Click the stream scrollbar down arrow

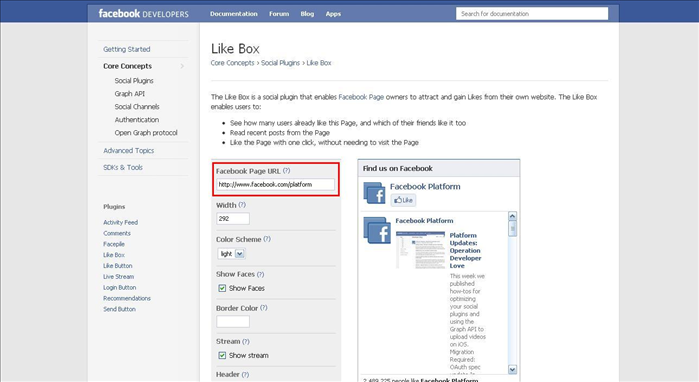click(x=512, y=370)
